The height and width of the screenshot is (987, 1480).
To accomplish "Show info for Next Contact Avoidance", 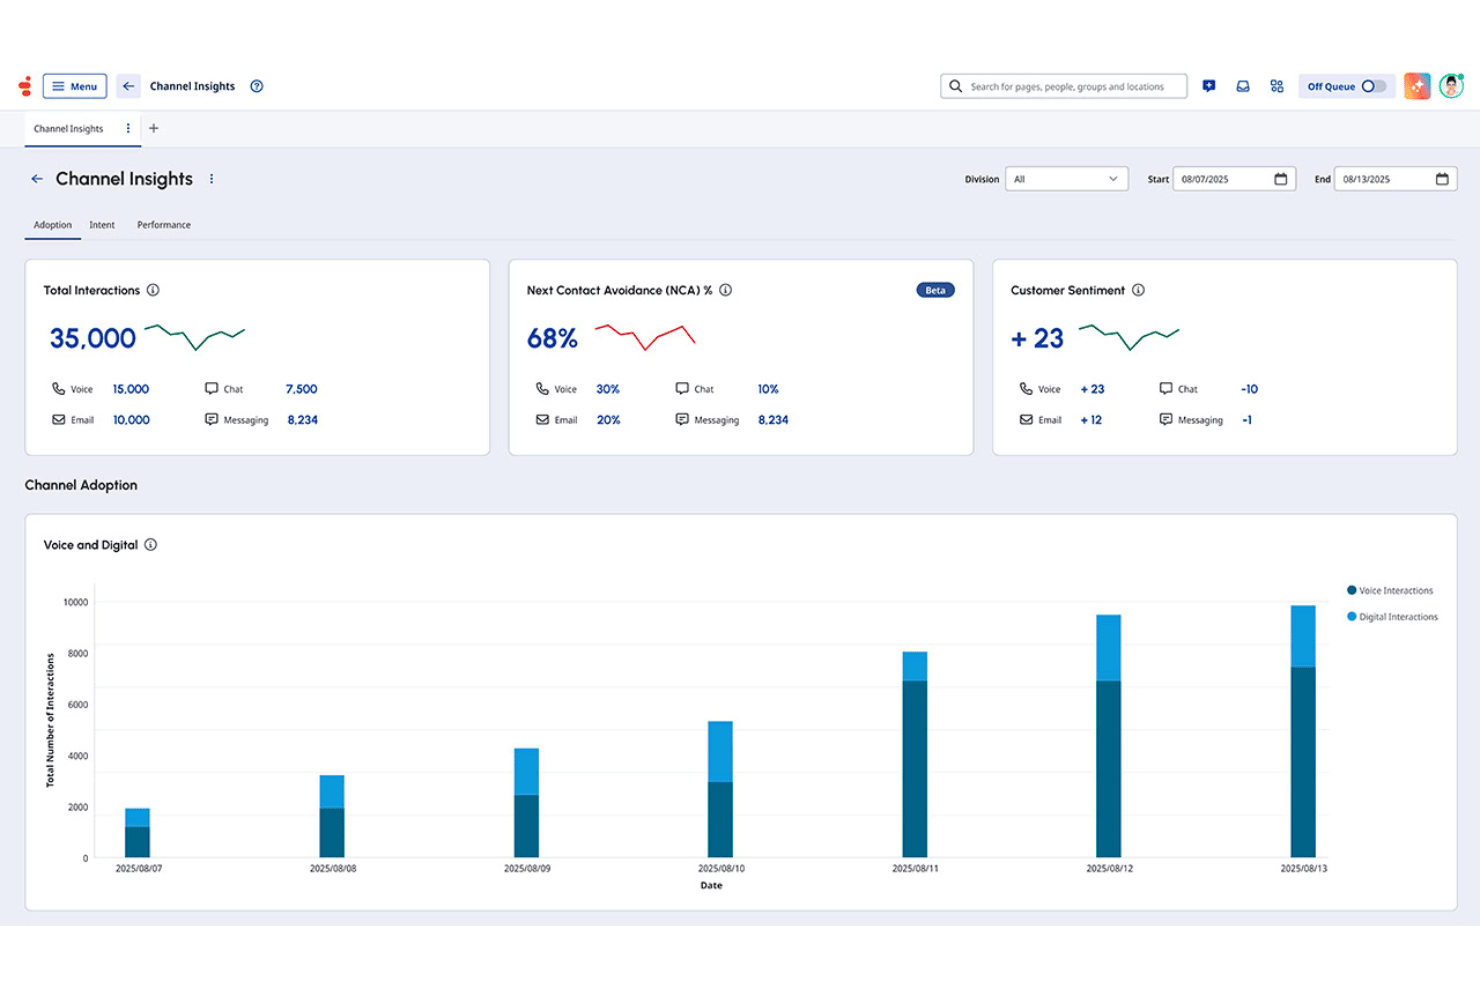I will (x=726, y=290).
